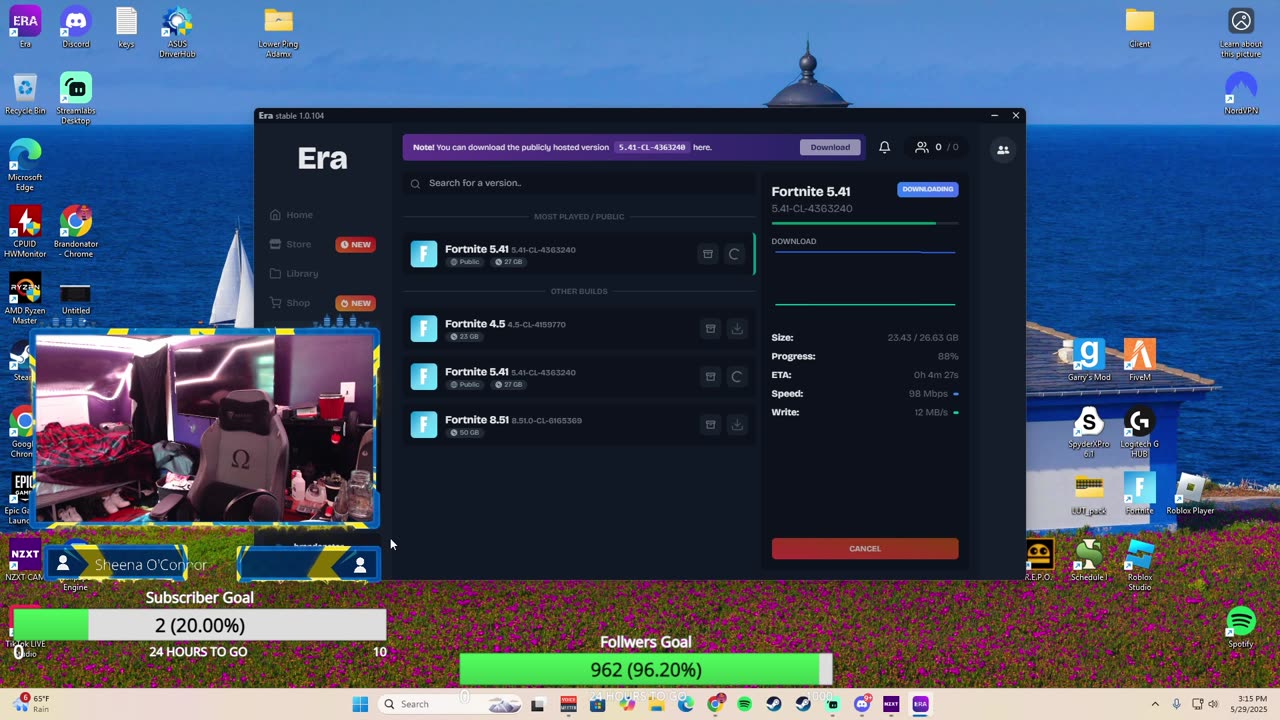Open Roblox Studio desktop shortcut

pyautogui.click(x=1139, y=565)
